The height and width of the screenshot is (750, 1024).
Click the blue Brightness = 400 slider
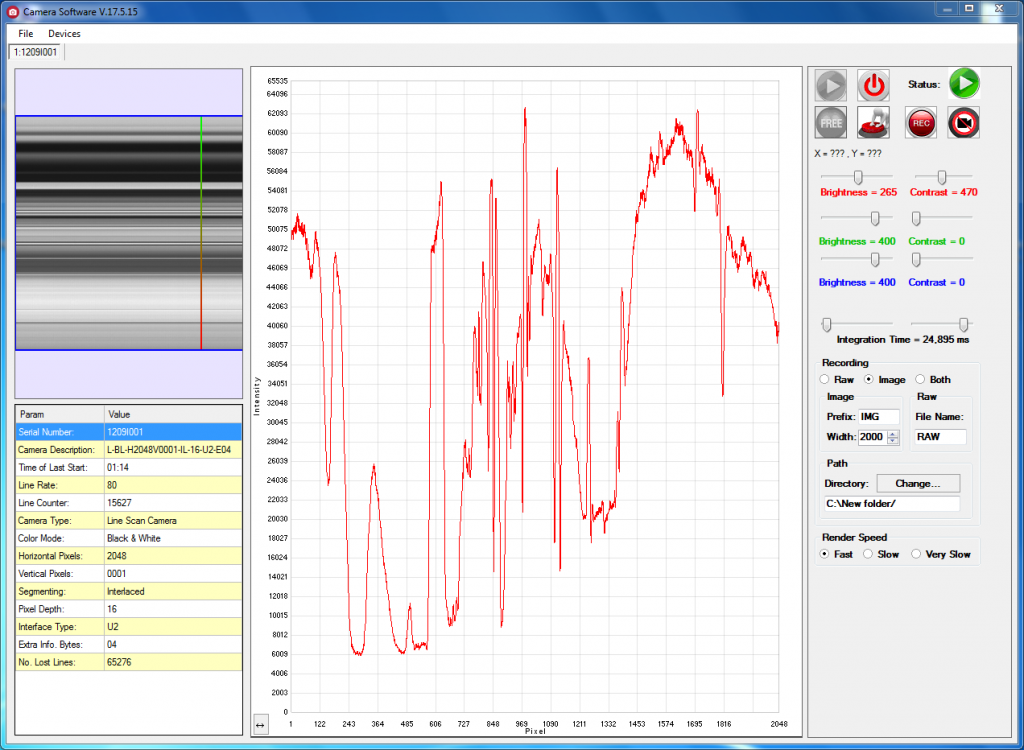pyautogui.click(x=857, y=259)
